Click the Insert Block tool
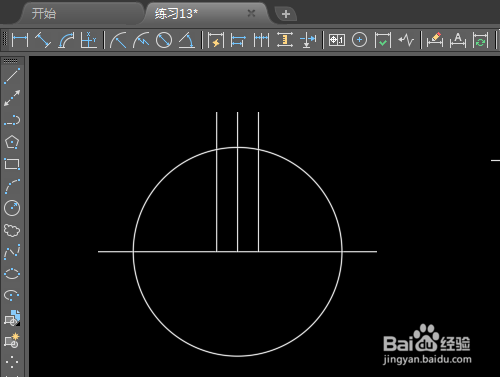The image size is (500, 377). point(12,318)
